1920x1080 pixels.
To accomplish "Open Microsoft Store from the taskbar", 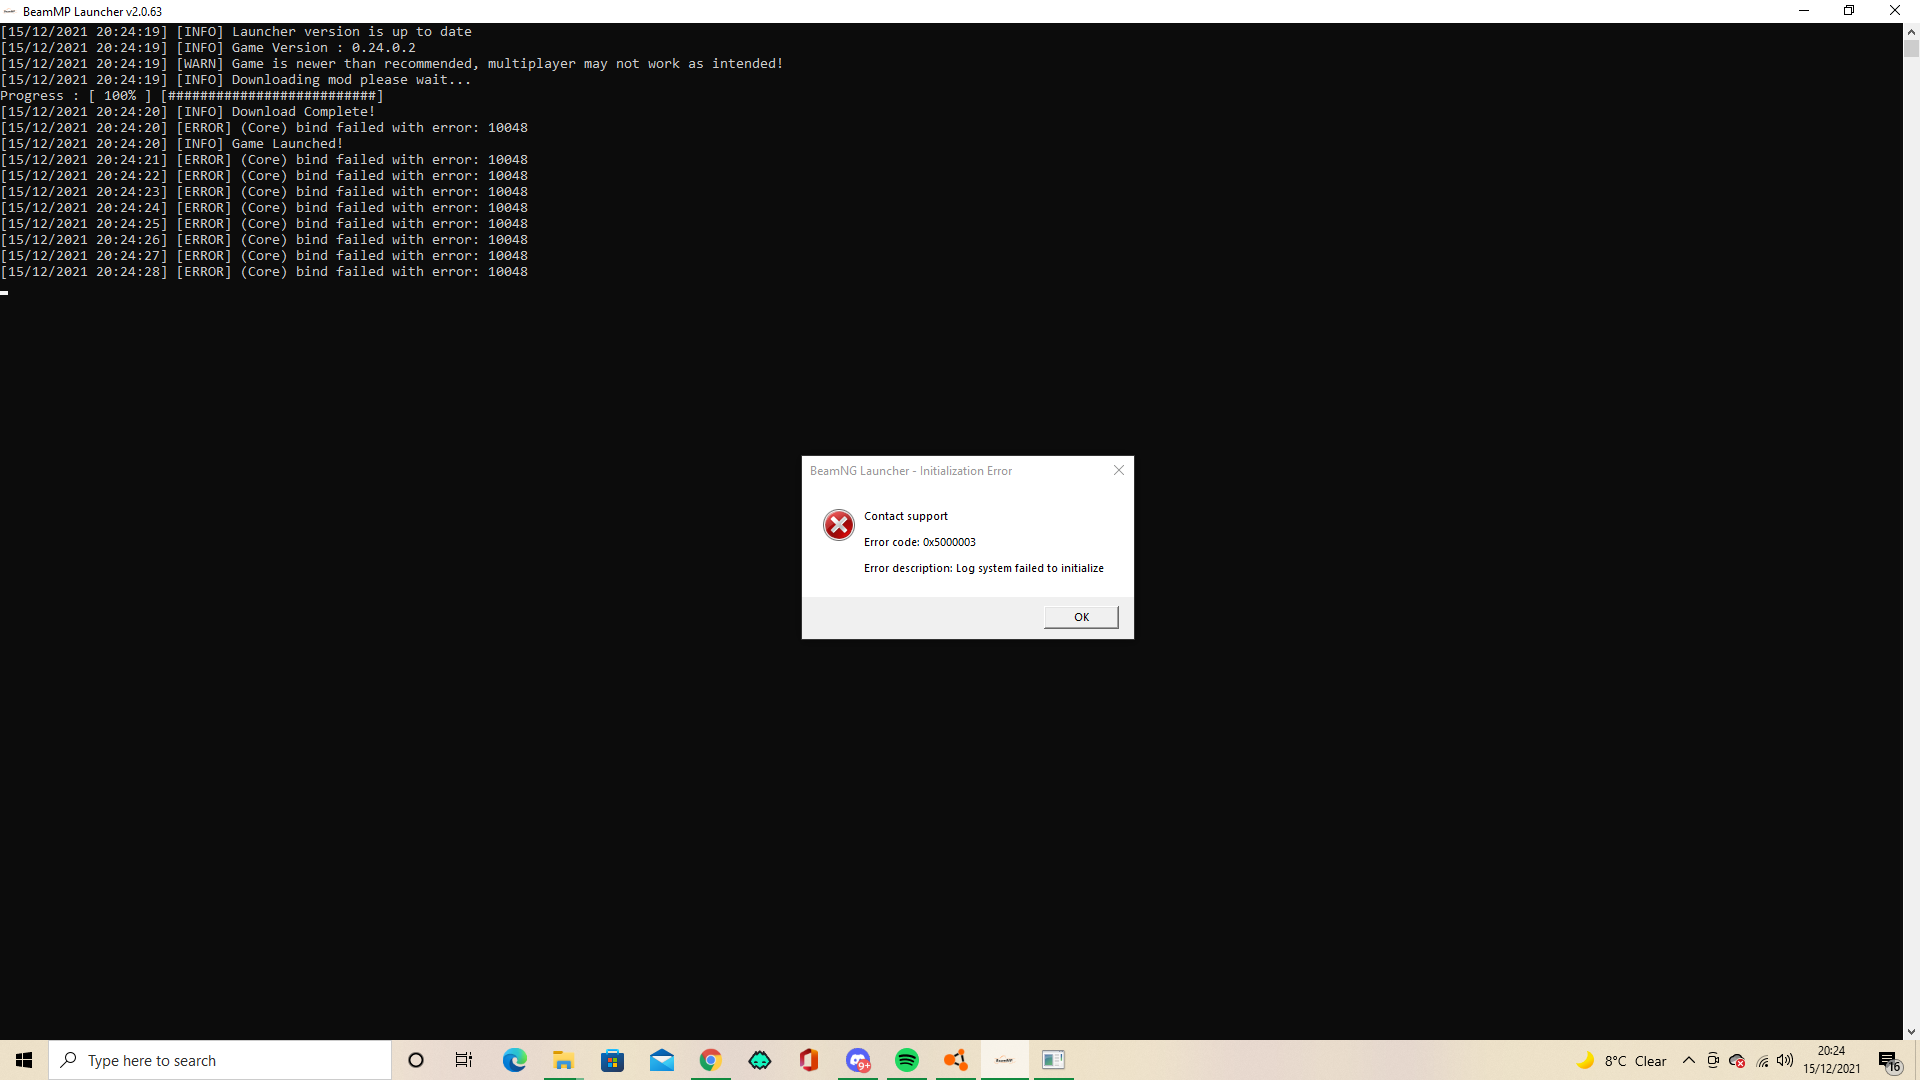I will tap(612, 1060).
